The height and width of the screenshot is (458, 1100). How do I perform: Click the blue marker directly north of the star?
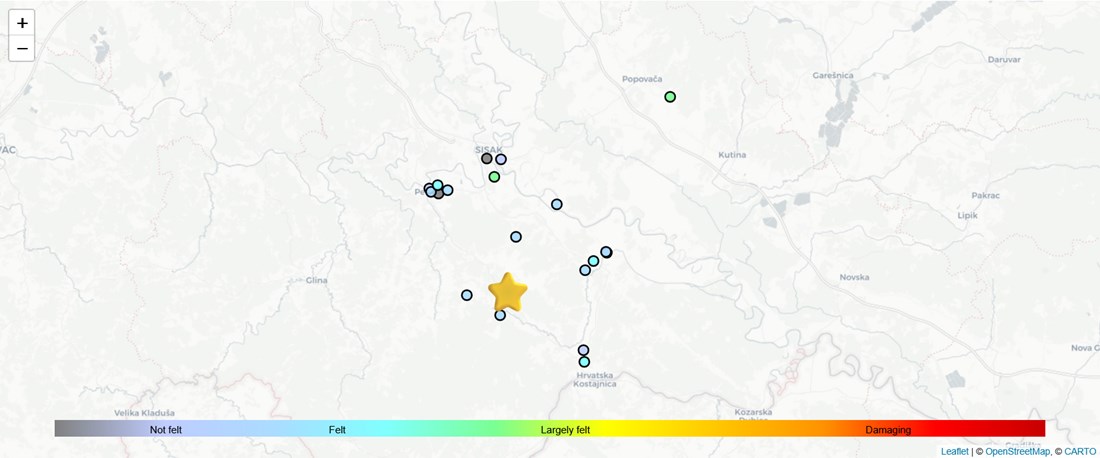tap(516, 237)
